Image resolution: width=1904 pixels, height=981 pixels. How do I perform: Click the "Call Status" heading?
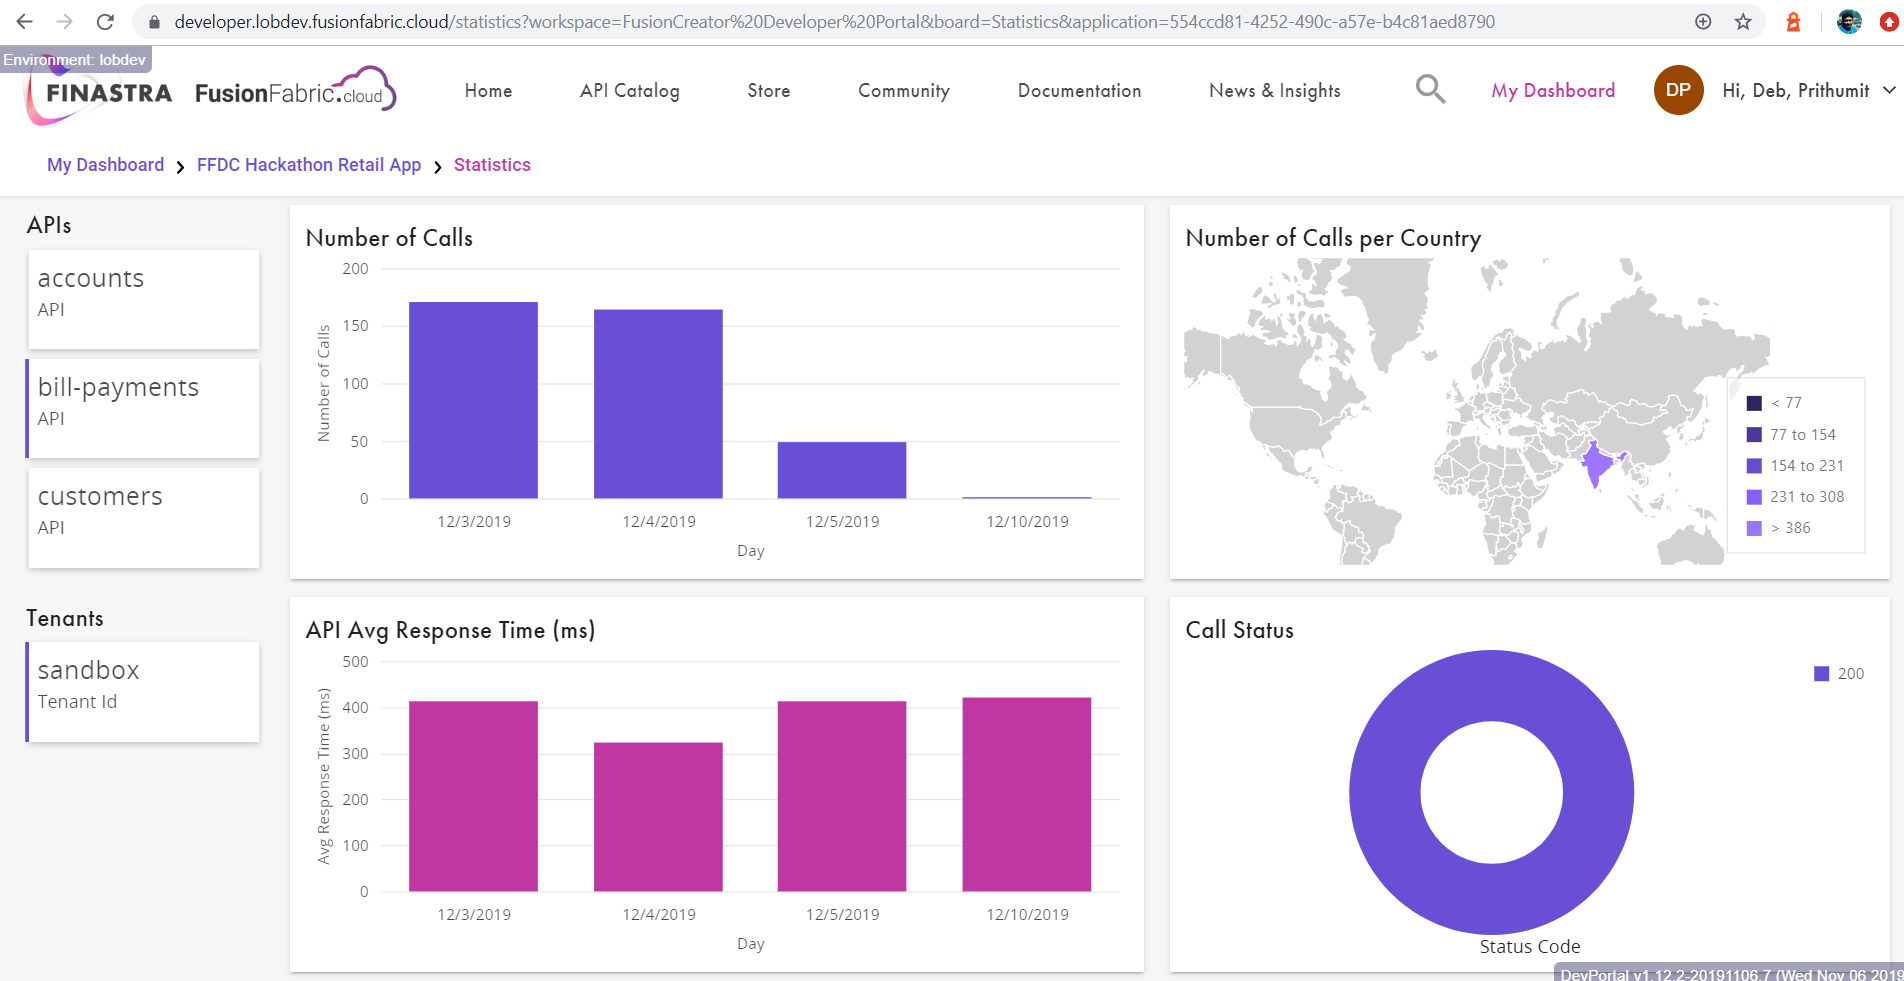point(1239,630)
